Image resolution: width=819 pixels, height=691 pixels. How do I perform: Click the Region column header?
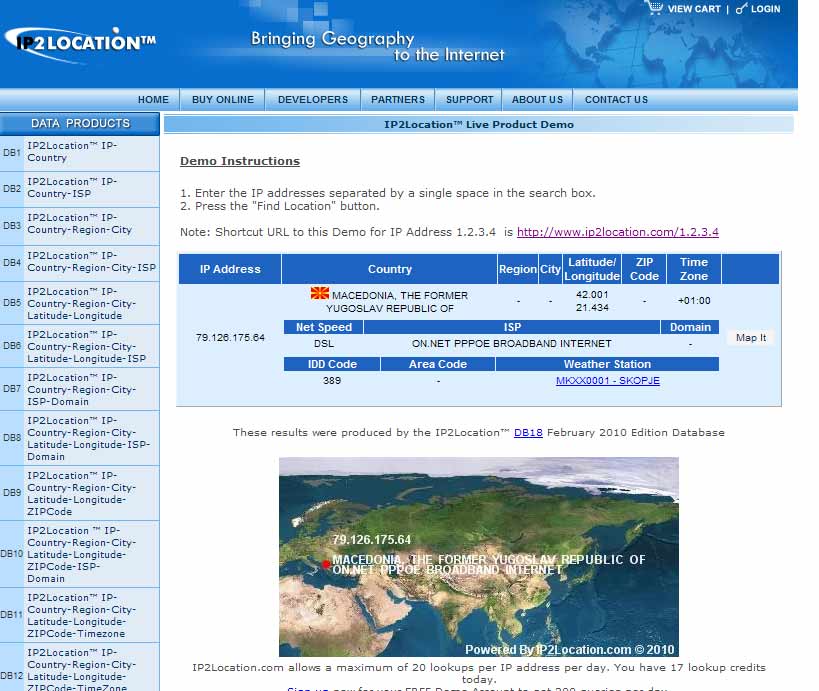[518, 270]
